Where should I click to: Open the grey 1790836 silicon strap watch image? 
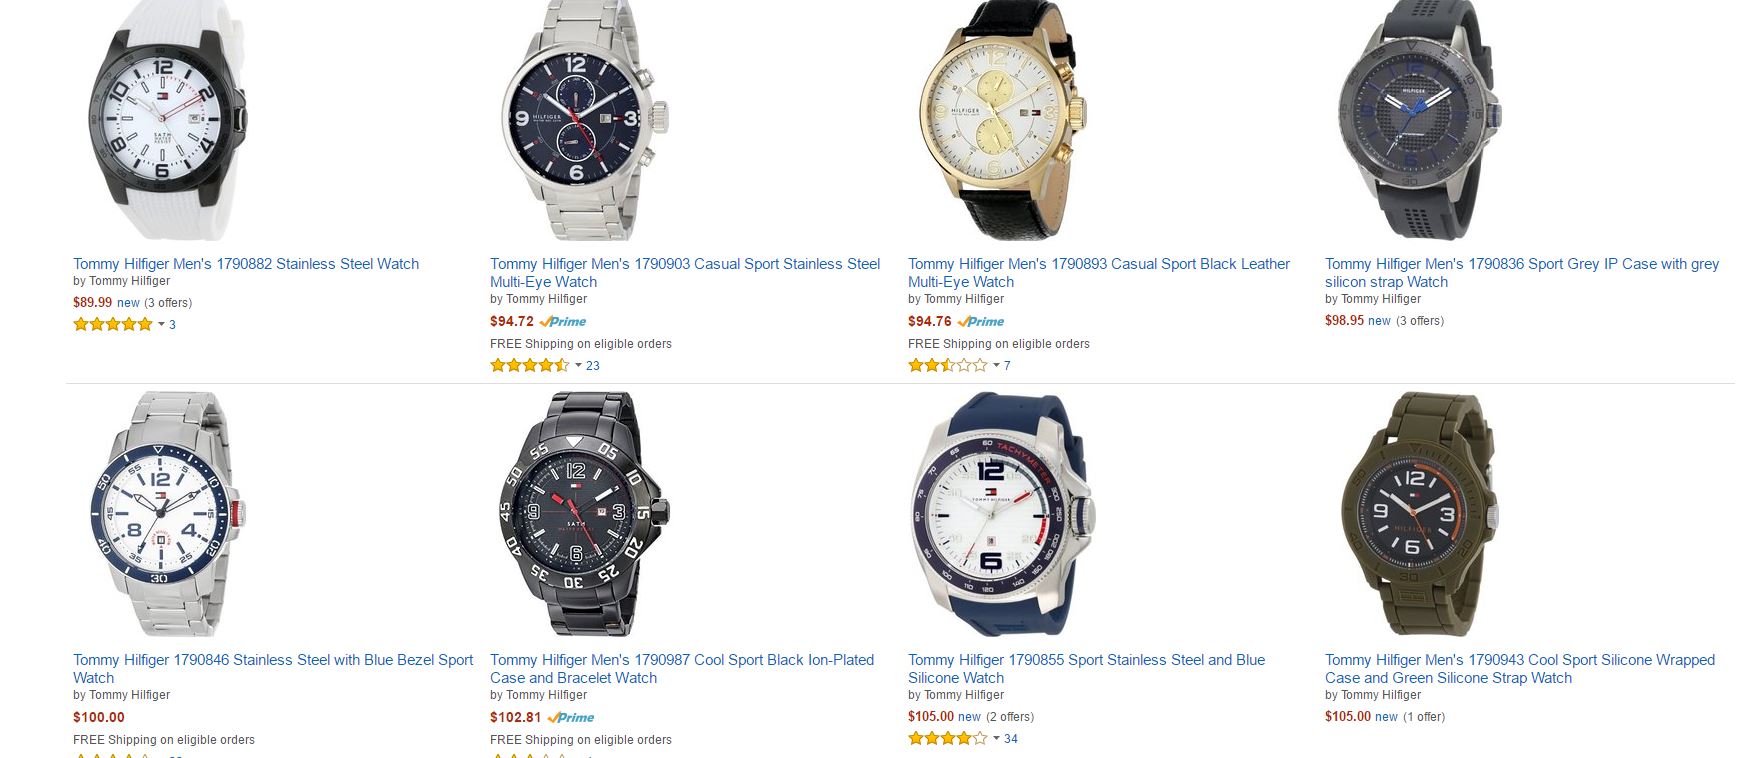(x=1420, y=120)
